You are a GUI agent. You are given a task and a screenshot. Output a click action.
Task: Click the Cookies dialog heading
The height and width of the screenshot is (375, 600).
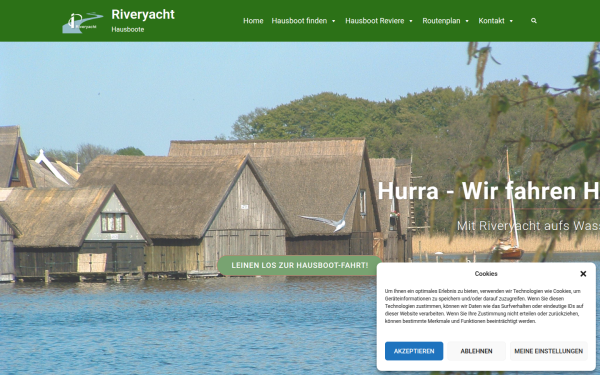486,274
